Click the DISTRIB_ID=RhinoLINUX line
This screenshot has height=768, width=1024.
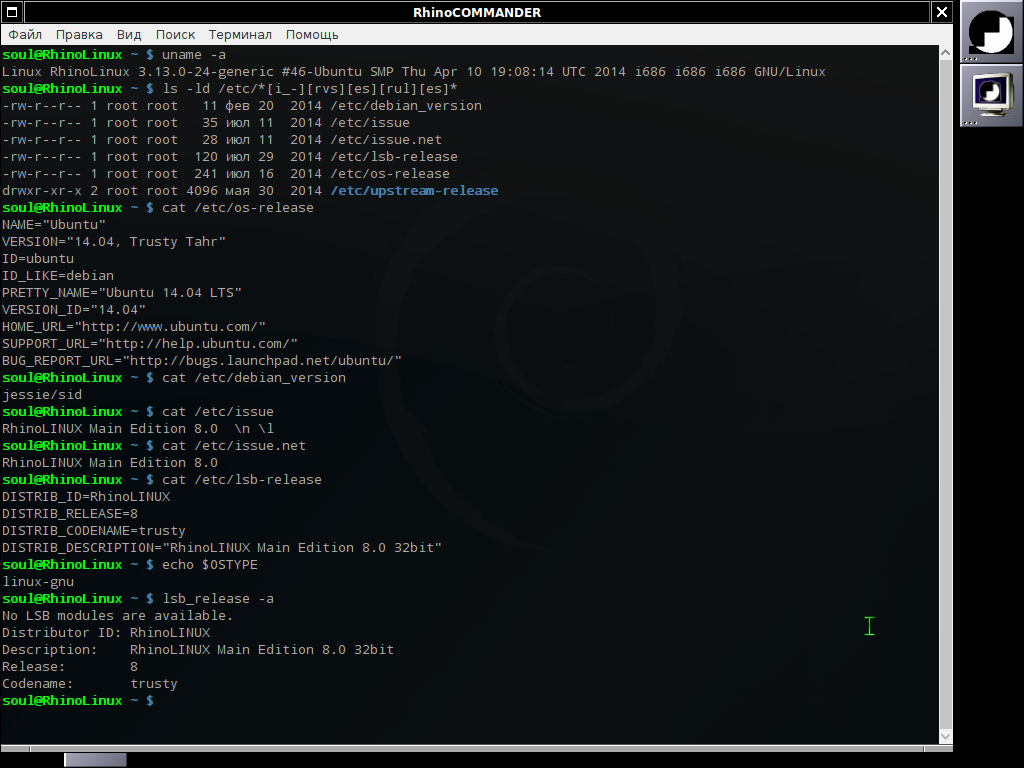click(x=86, y=496)
